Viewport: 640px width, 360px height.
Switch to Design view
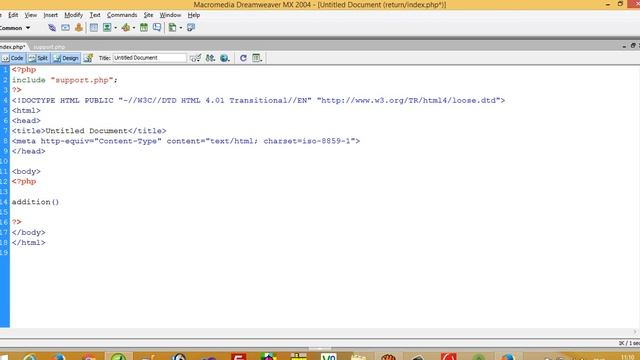pyautogui.click(x=66, y=58)
